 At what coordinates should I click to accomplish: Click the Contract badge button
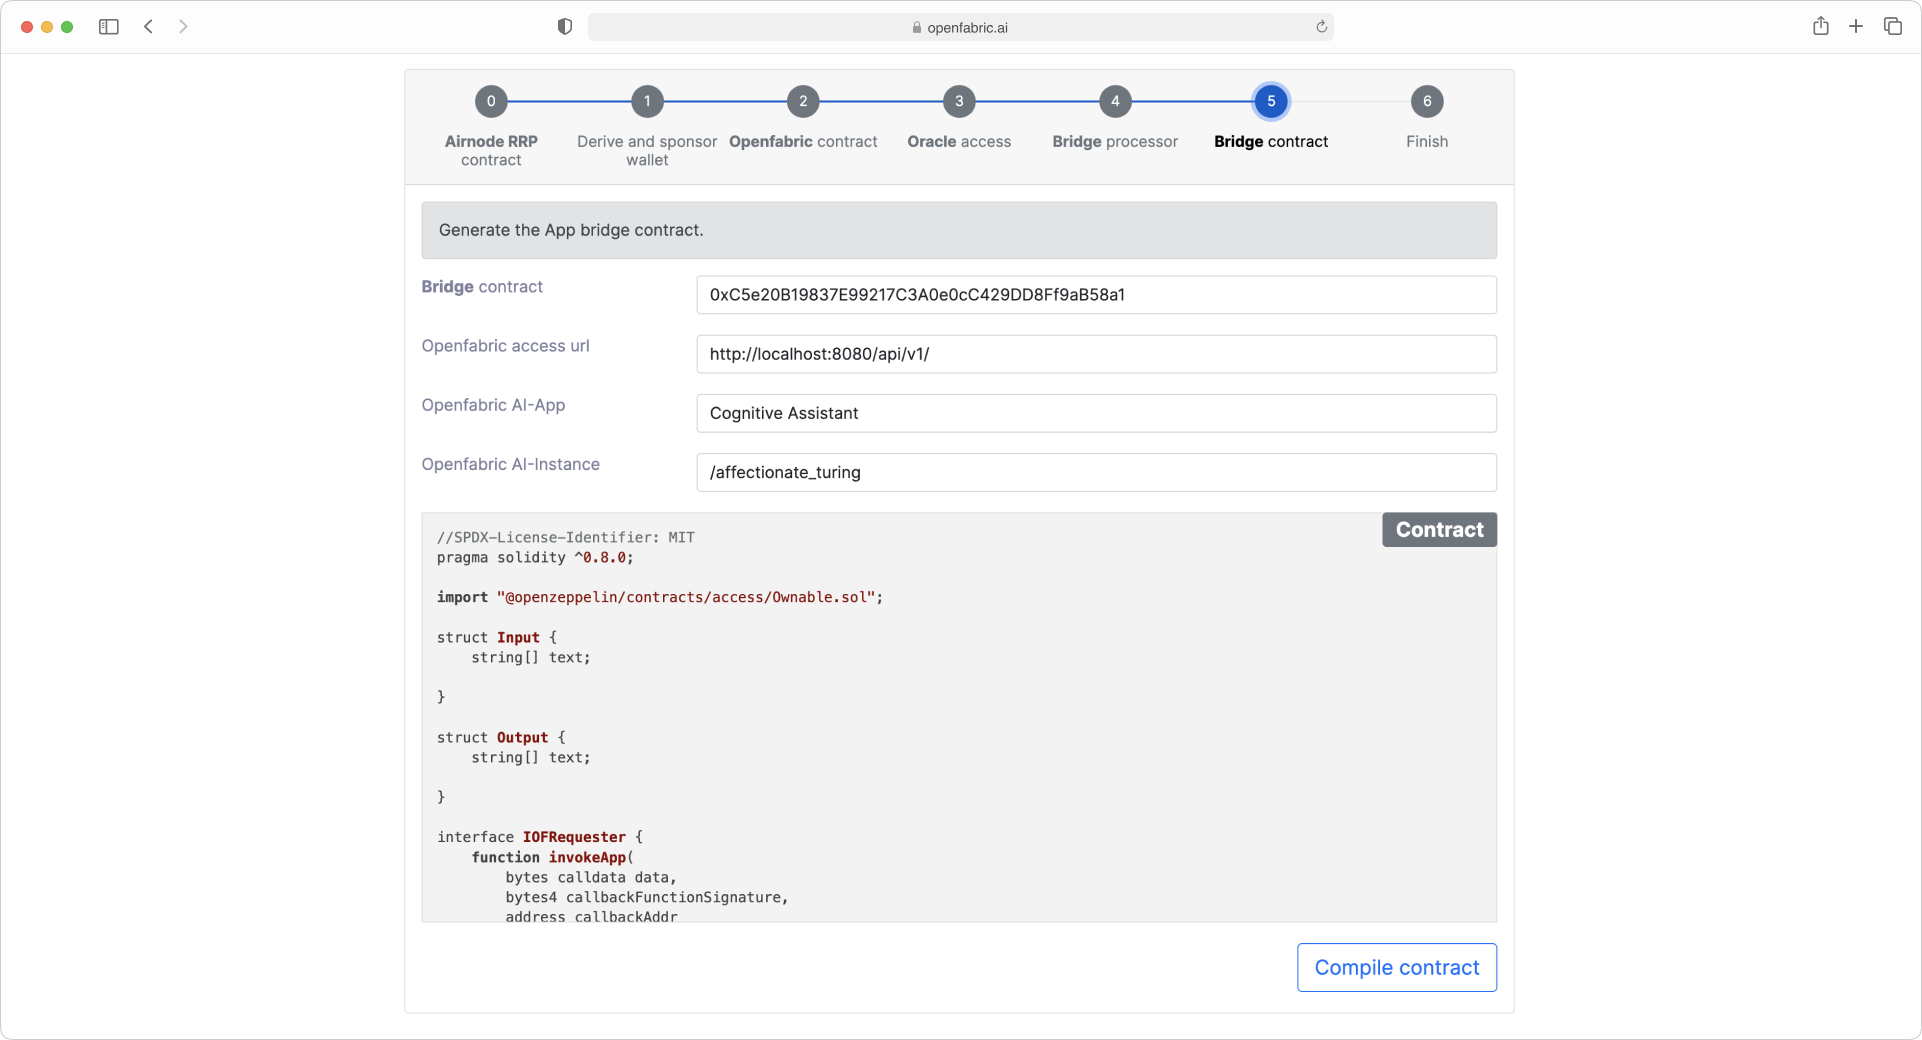click(x=1439, y=530)
